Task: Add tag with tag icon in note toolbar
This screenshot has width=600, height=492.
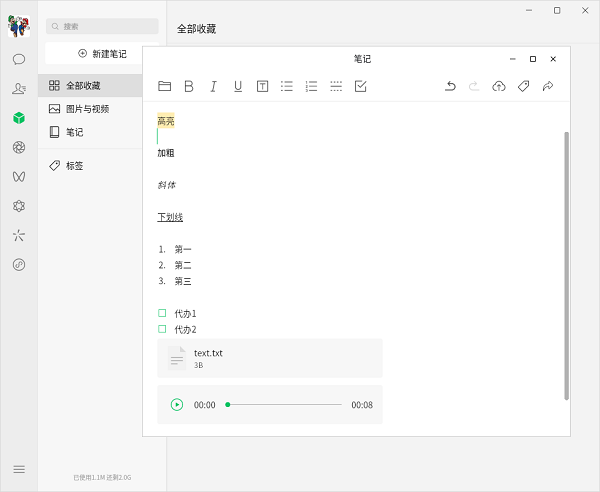Action: [523, 86]
